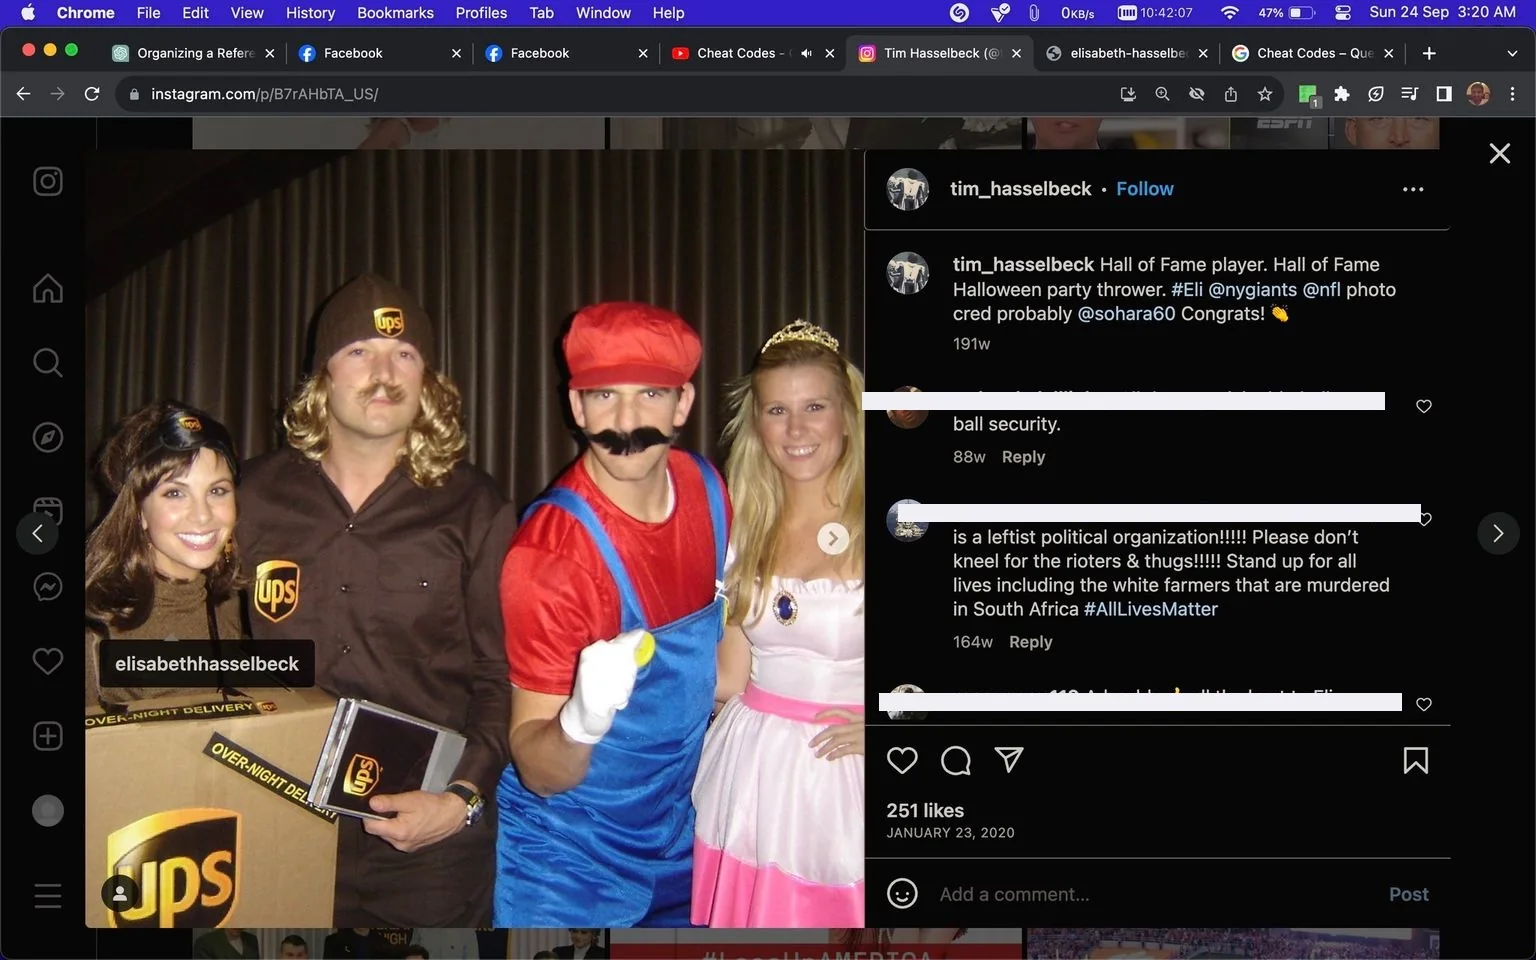
Task: Click the elisabethhasselbeck photo tag
Action: pyautogui.click(x=207, y=664)
